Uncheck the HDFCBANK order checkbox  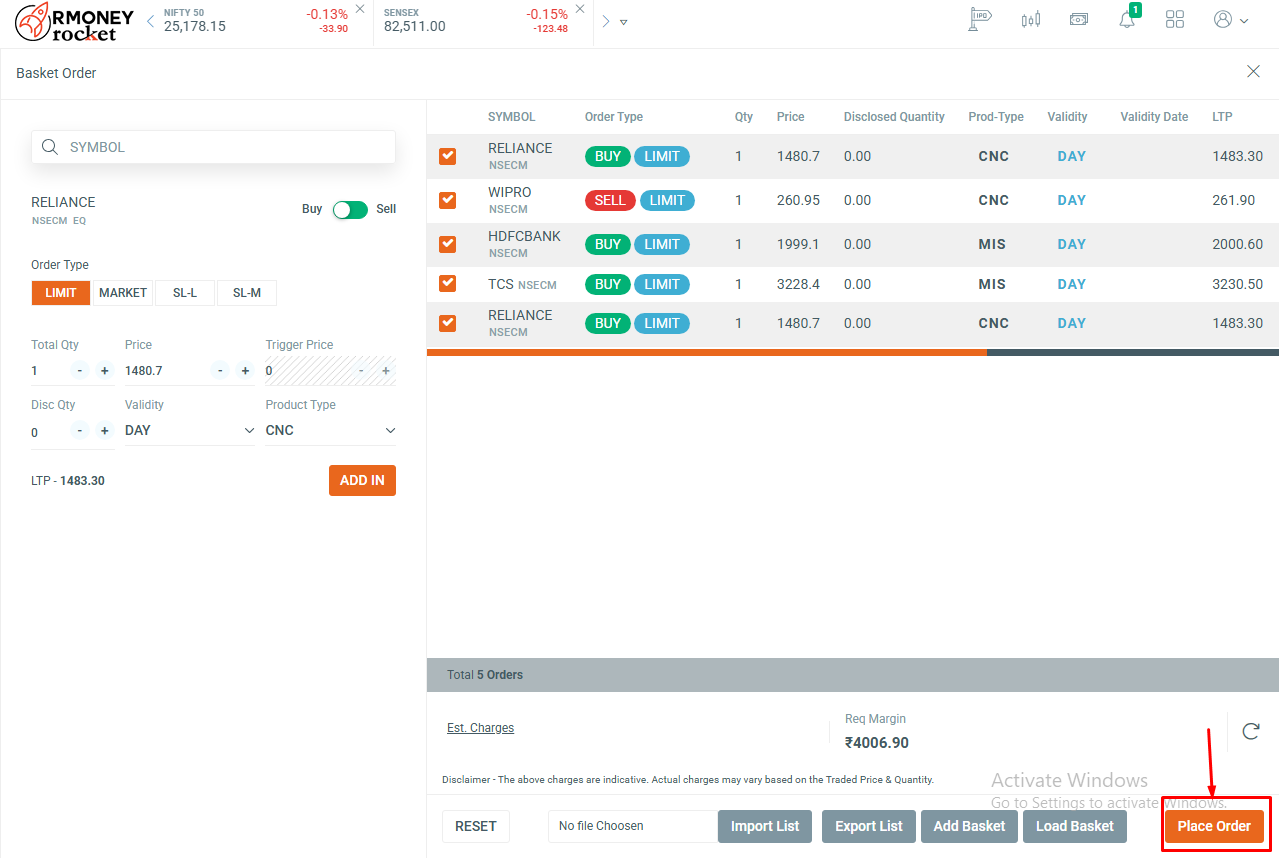pos(447,244)
